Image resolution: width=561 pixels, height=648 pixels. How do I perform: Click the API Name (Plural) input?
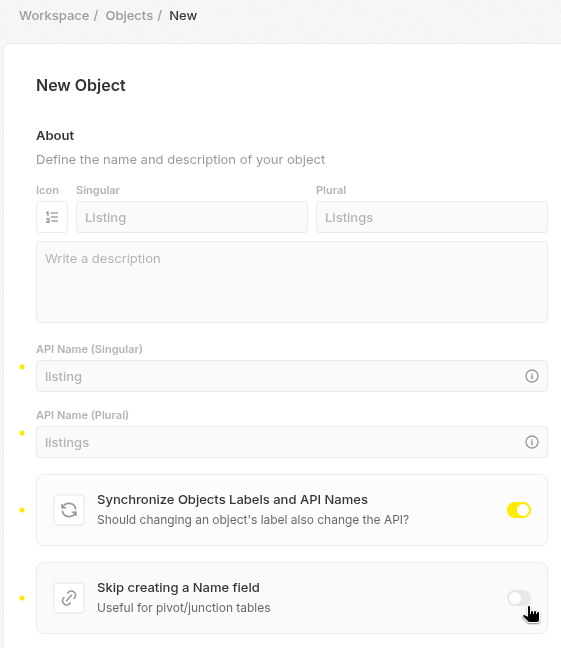point(292,442)
